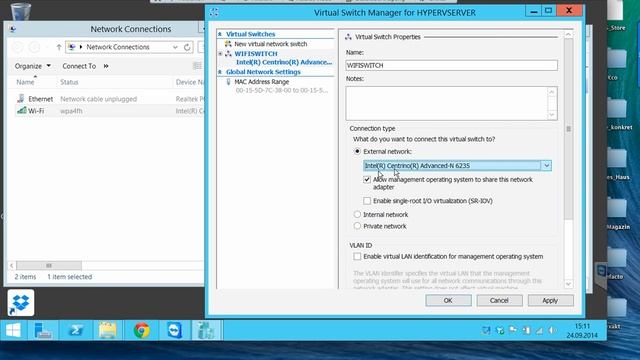Screen dimensions: 640x360
Task: Click the Action Center flag tray icon
Action: [x=513, y=330]
